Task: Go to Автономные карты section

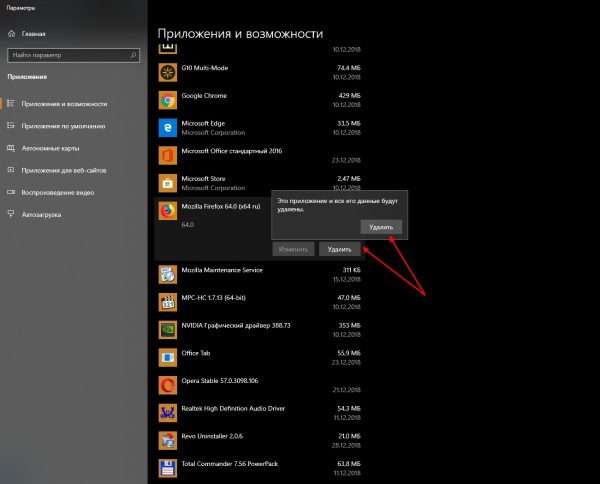Action: [51, 148]
